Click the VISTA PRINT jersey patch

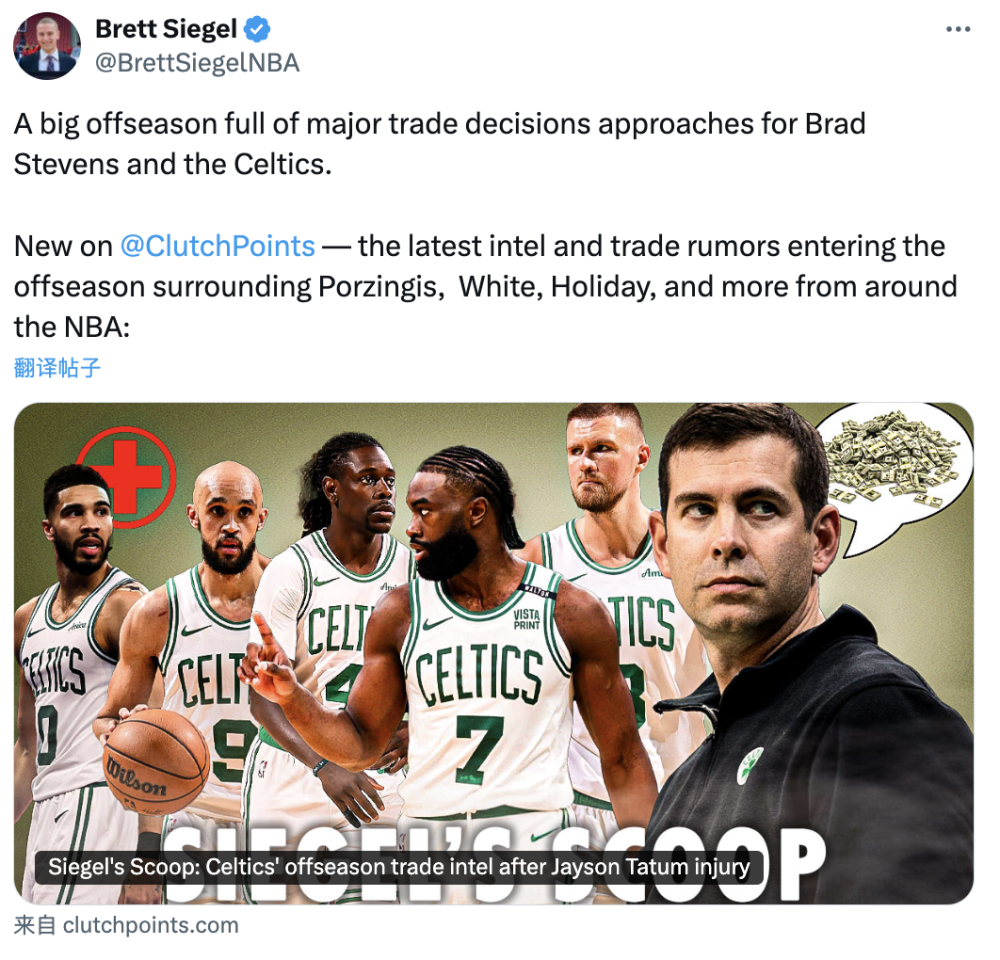coord(527,619)
